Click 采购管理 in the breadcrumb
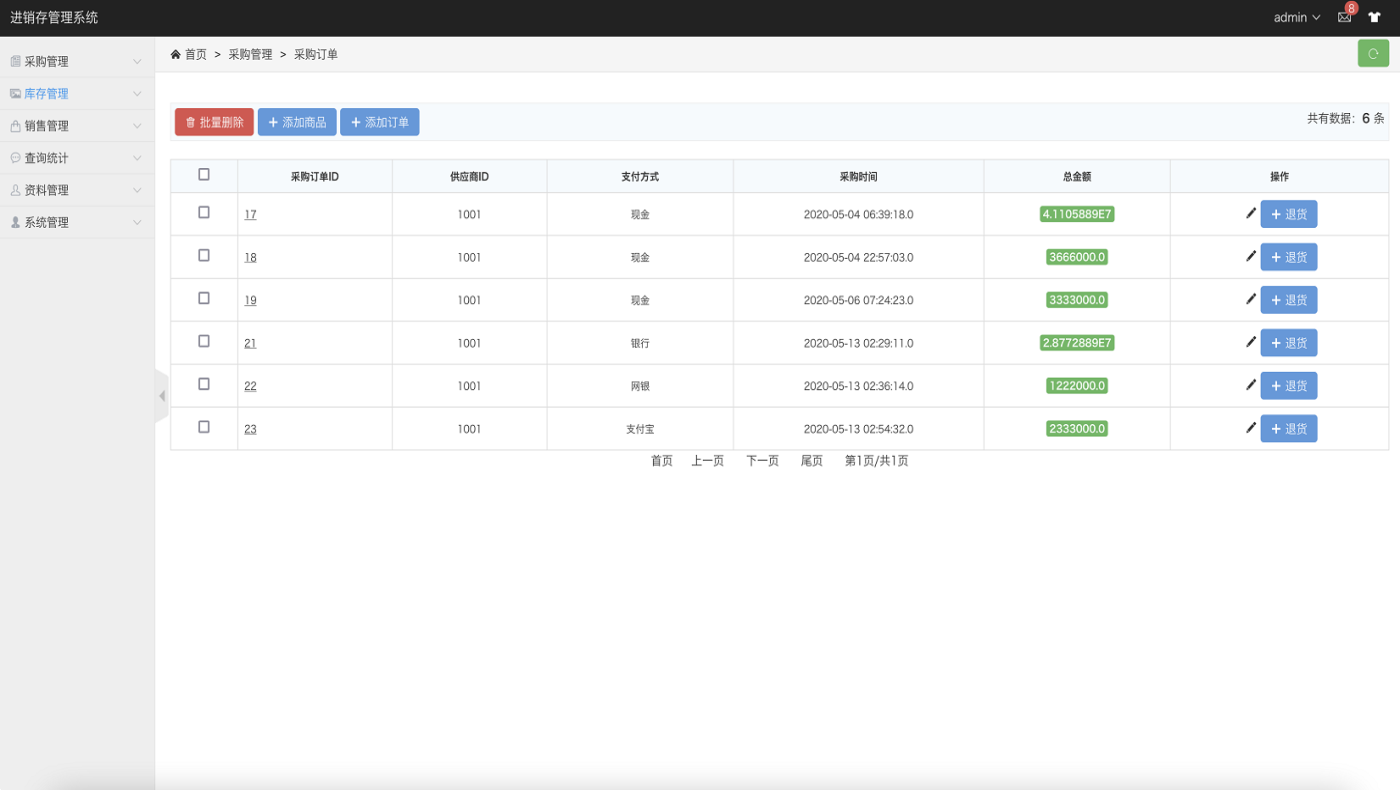Image resolution: width=1400 pixels, height=790 pixels. click(x=250, y=54)
